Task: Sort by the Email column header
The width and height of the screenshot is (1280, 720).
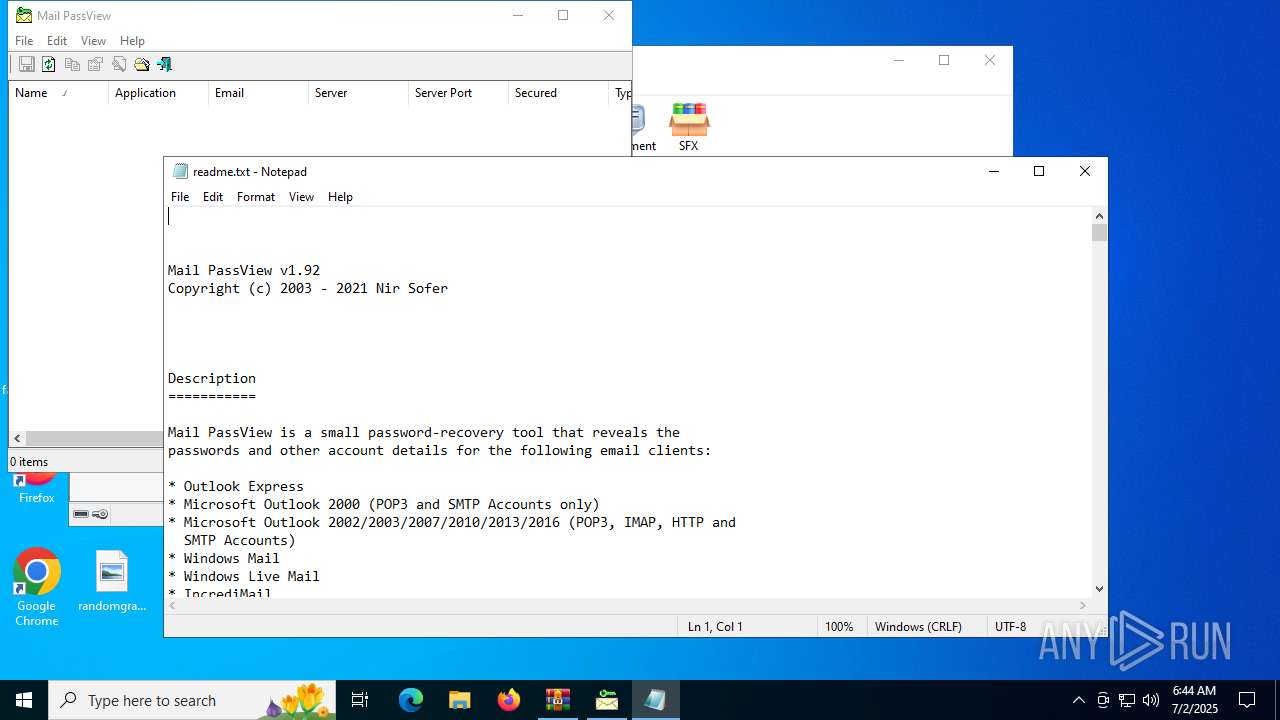Action: point(258,93)
